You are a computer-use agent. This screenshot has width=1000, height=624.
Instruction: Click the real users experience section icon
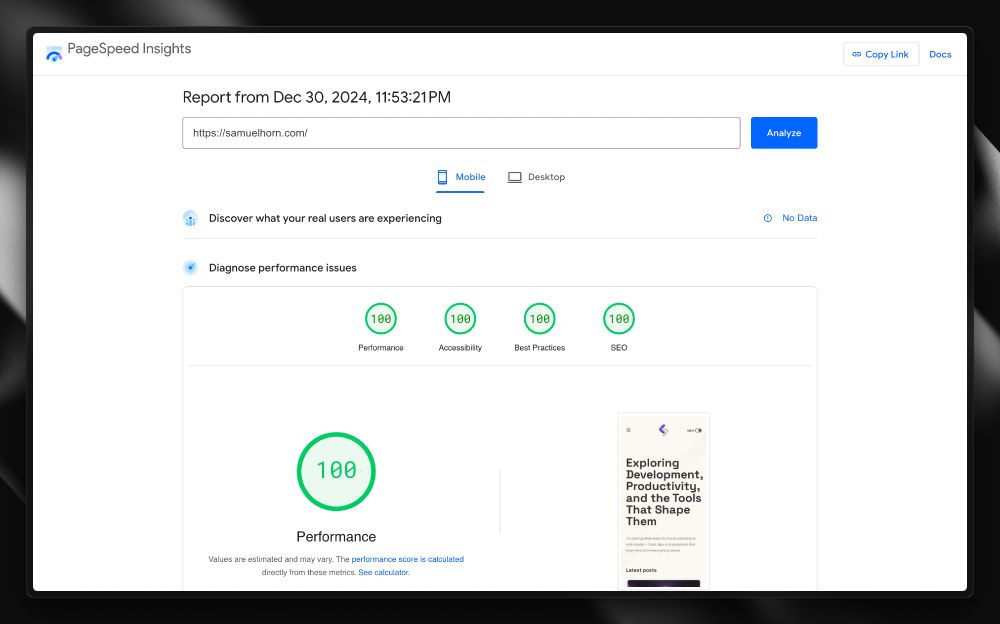[190, 218]
